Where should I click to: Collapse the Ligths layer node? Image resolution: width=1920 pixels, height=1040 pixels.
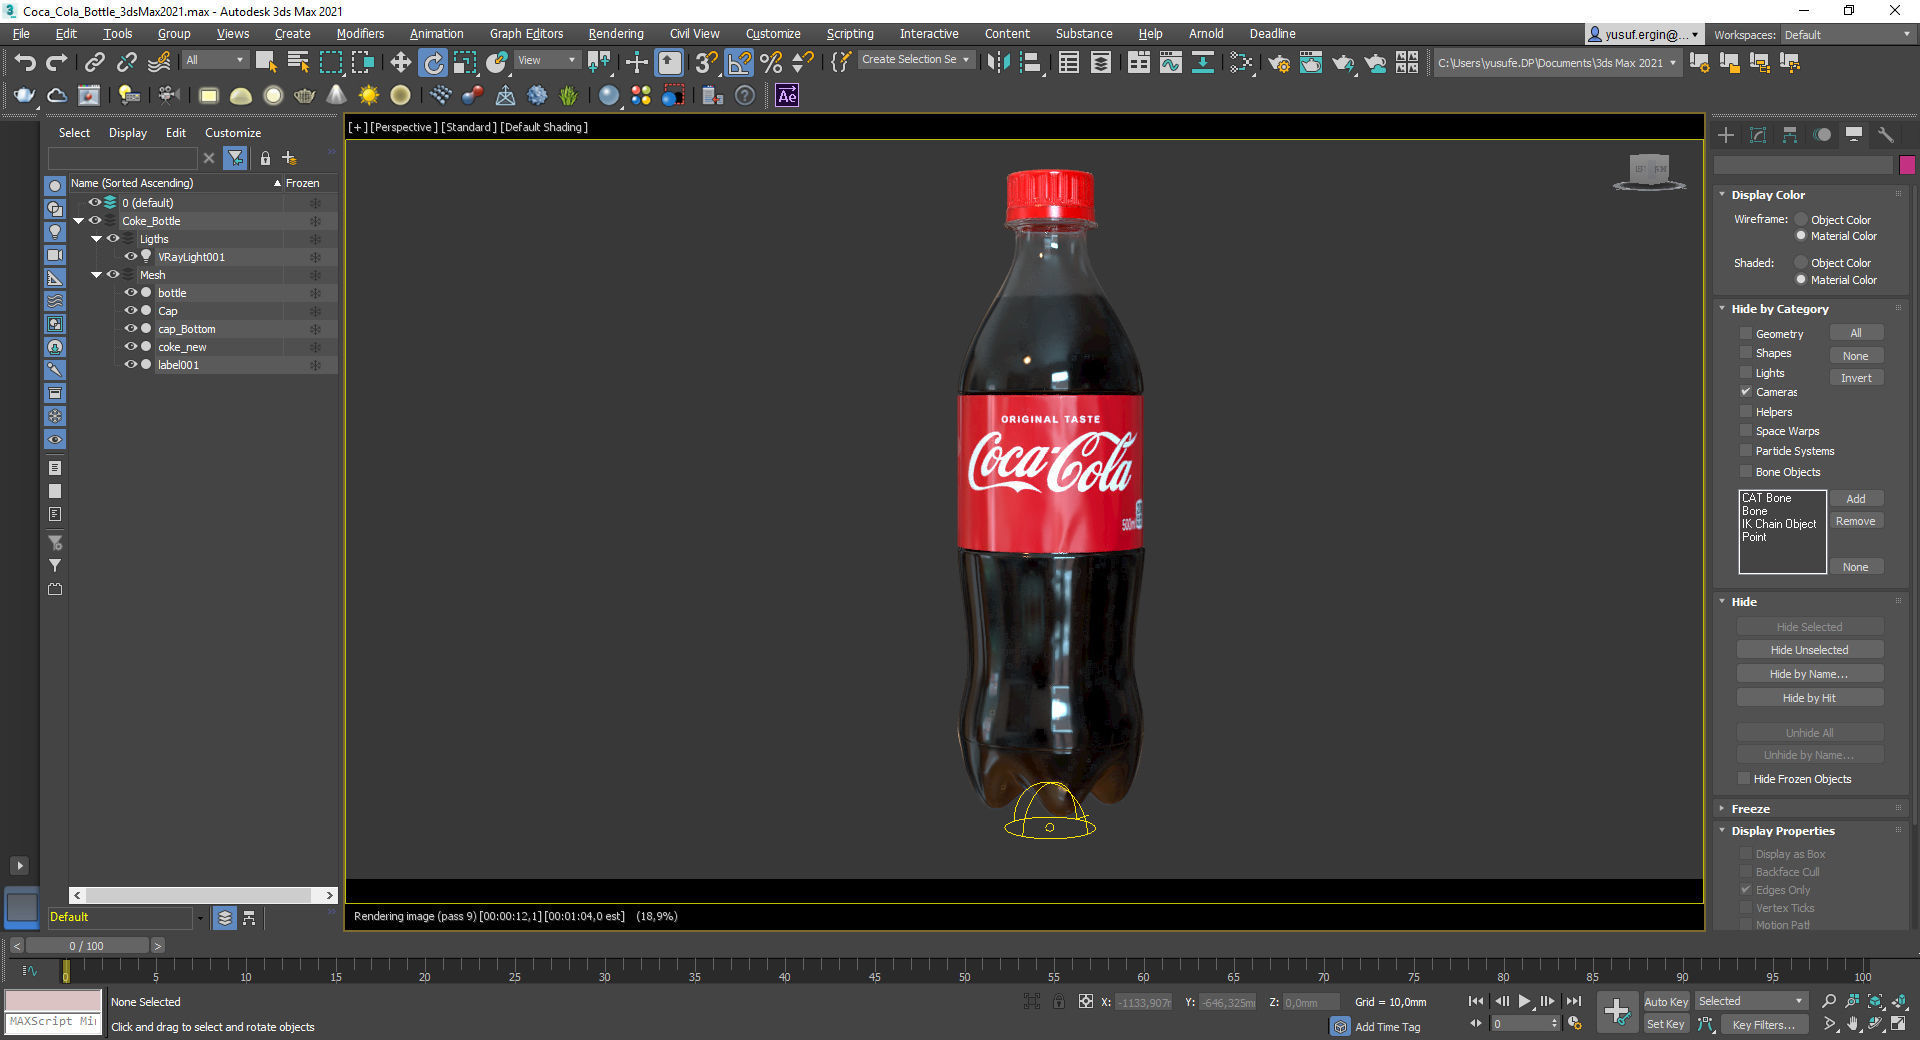tap(96, 239)
